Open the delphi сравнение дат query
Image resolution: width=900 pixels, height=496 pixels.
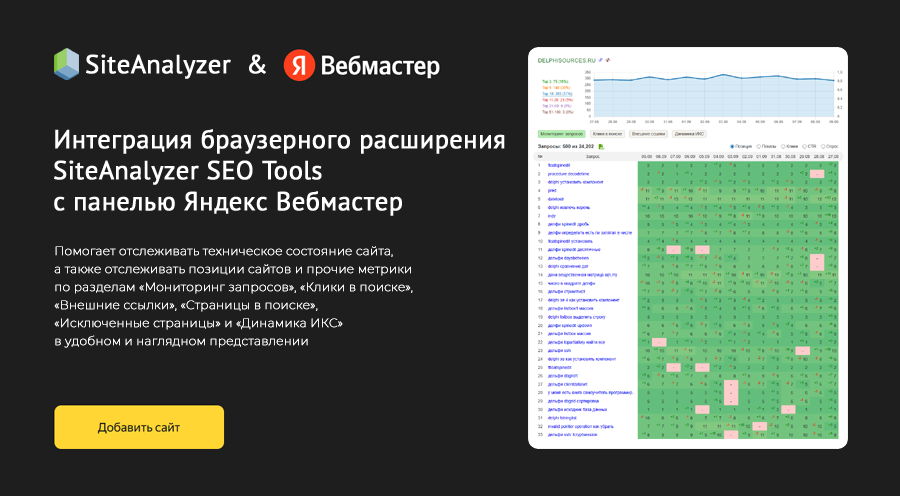click(567, 266)
